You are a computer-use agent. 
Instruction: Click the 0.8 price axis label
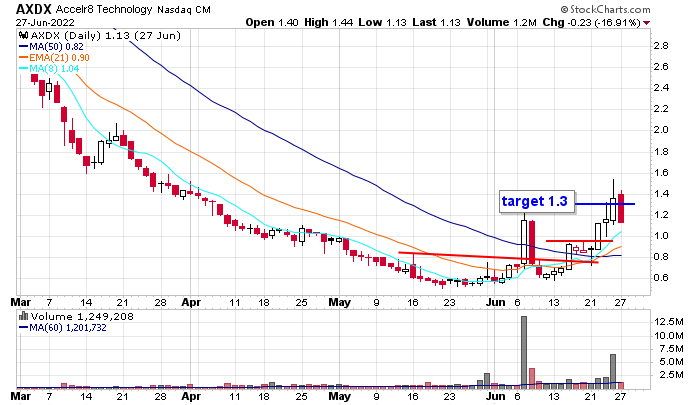(x=661, y=256)
